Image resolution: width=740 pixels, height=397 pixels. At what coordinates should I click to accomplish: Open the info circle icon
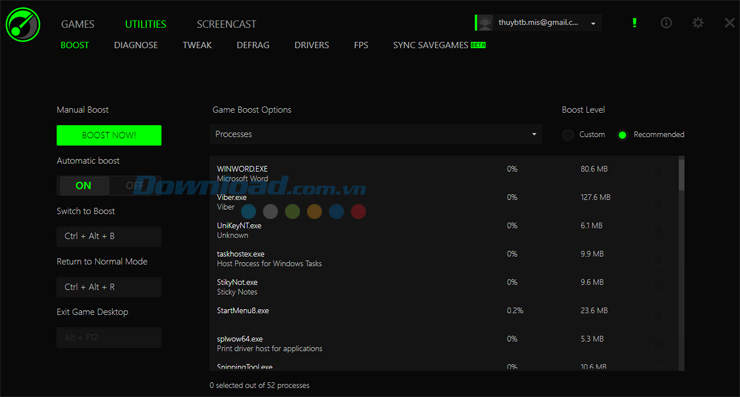coord(666,23)
